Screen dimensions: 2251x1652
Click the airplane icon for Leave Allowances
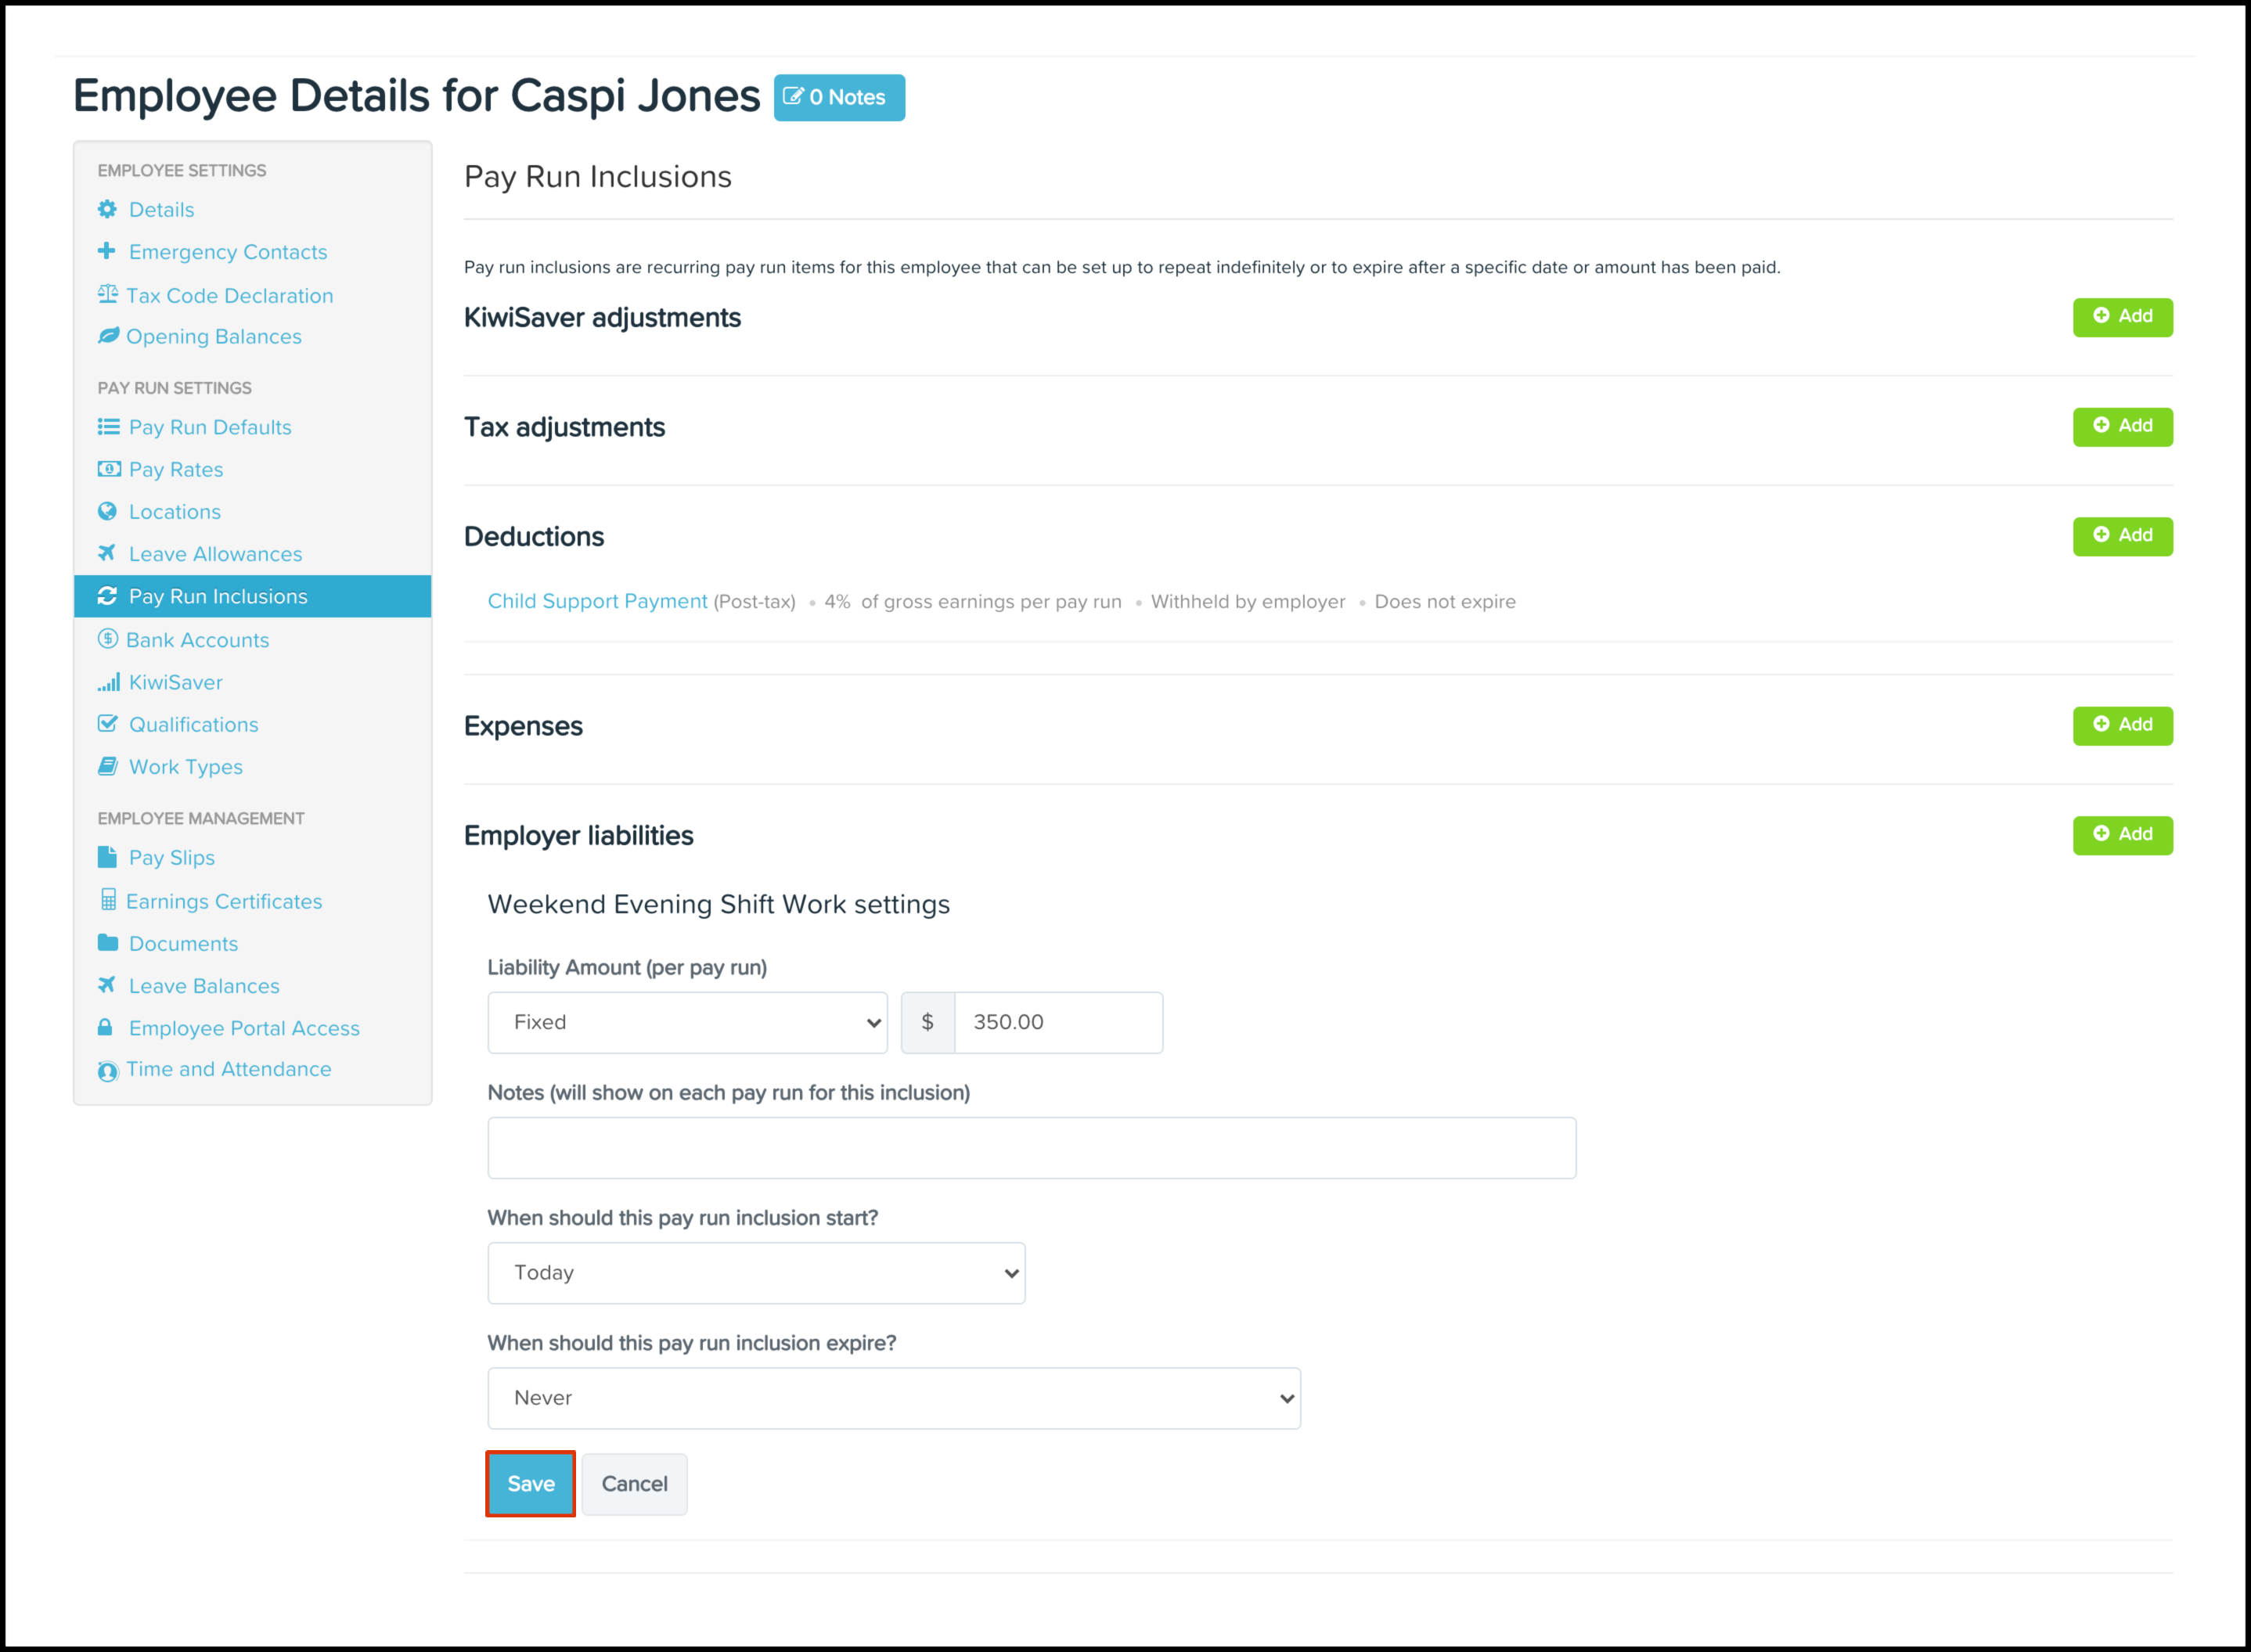(107, 553)
